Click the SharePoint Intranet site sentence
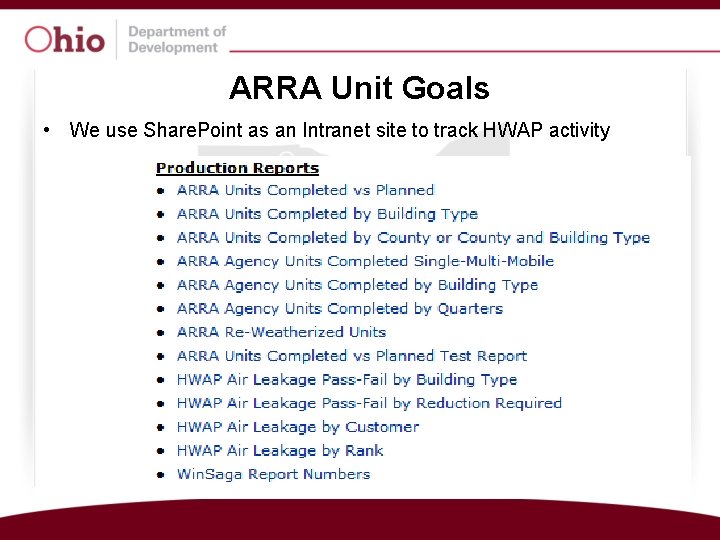The width and height of the screenshot is (720, 540). [339, 130]
